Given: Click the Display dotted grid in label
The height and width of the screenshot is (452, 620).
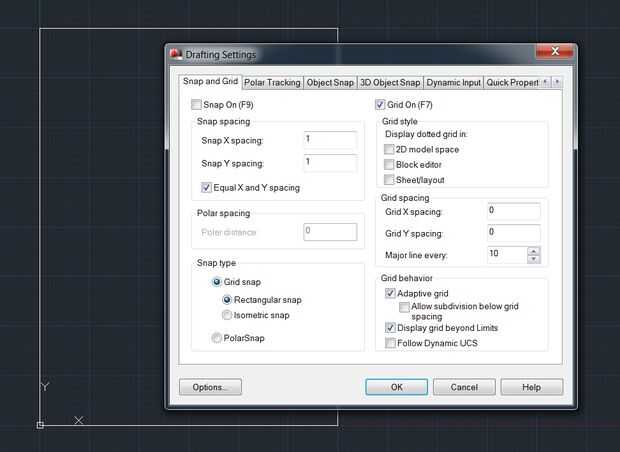Looking at the screenshot, I should (x=426, y=134).
